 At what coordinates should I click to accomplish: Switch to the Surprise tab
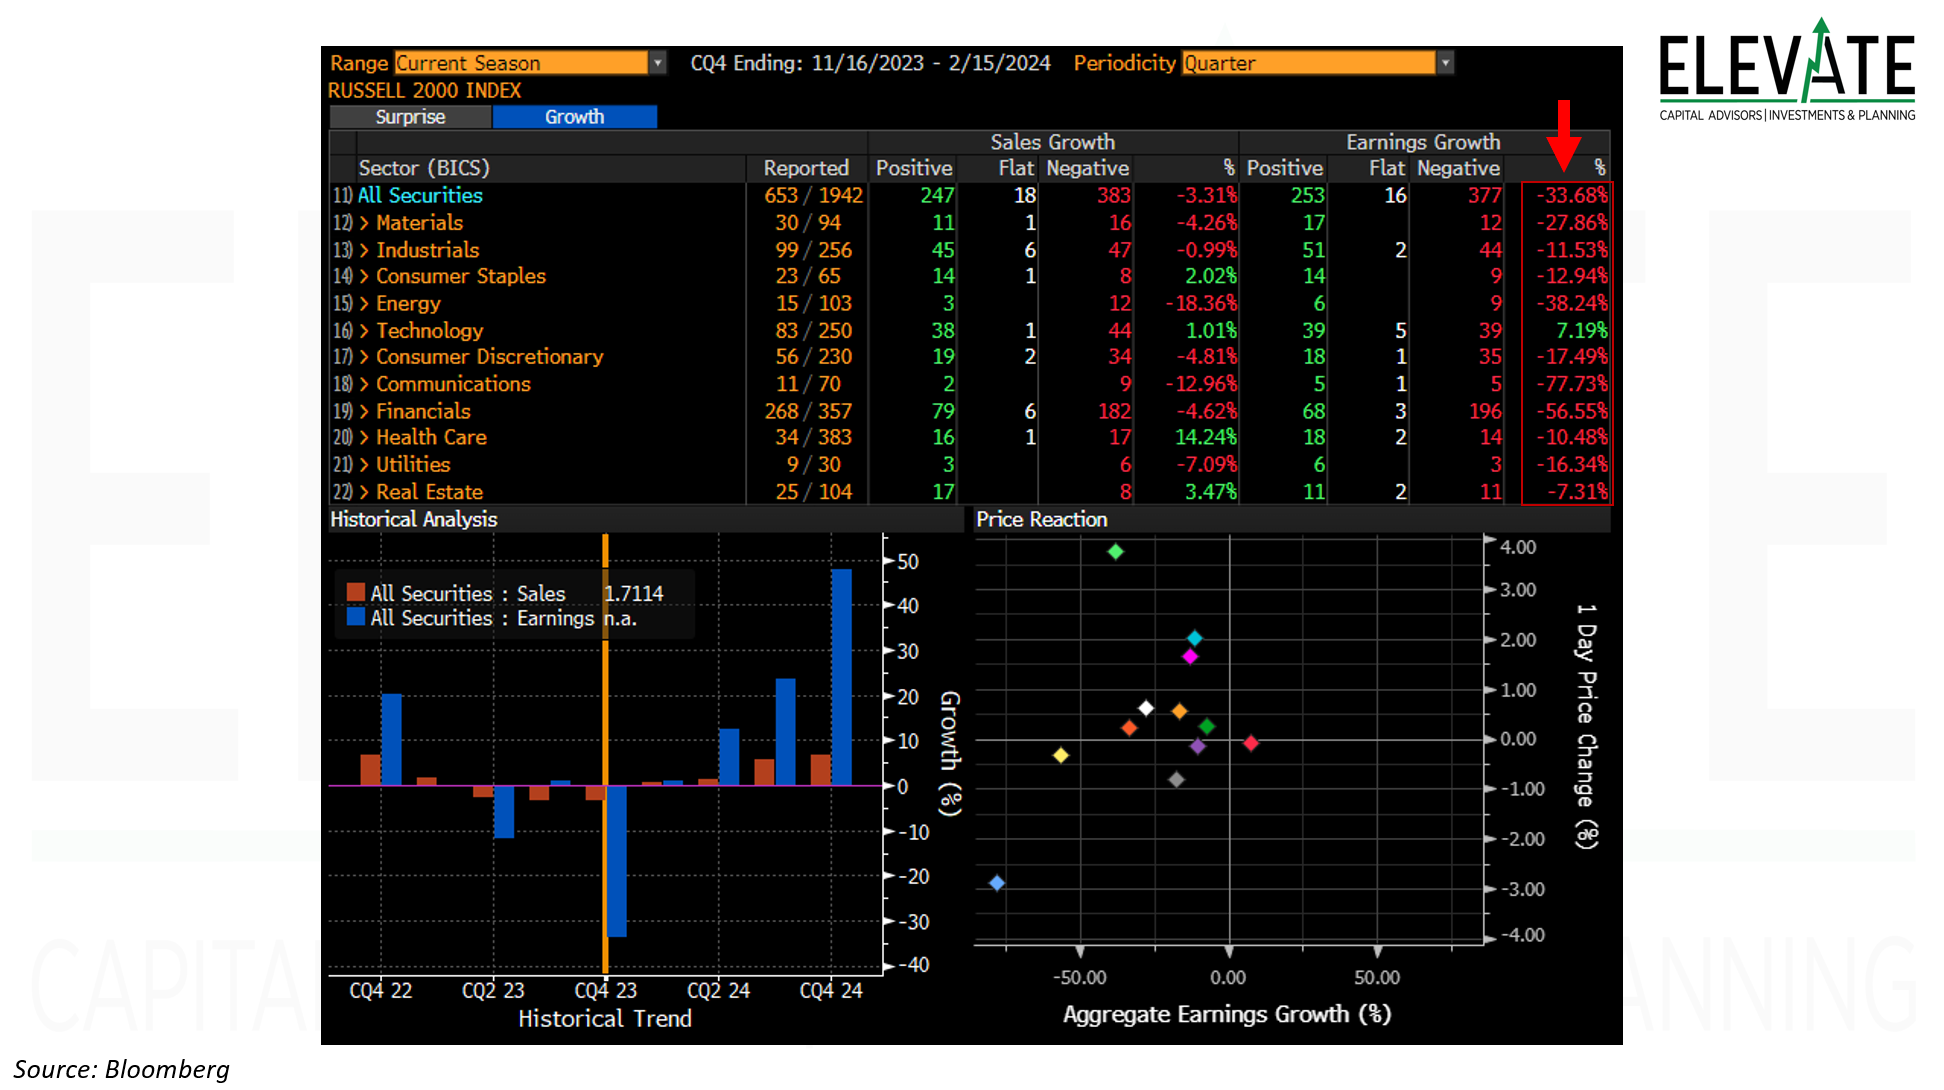pyautogui.click(x=410, y=117)
